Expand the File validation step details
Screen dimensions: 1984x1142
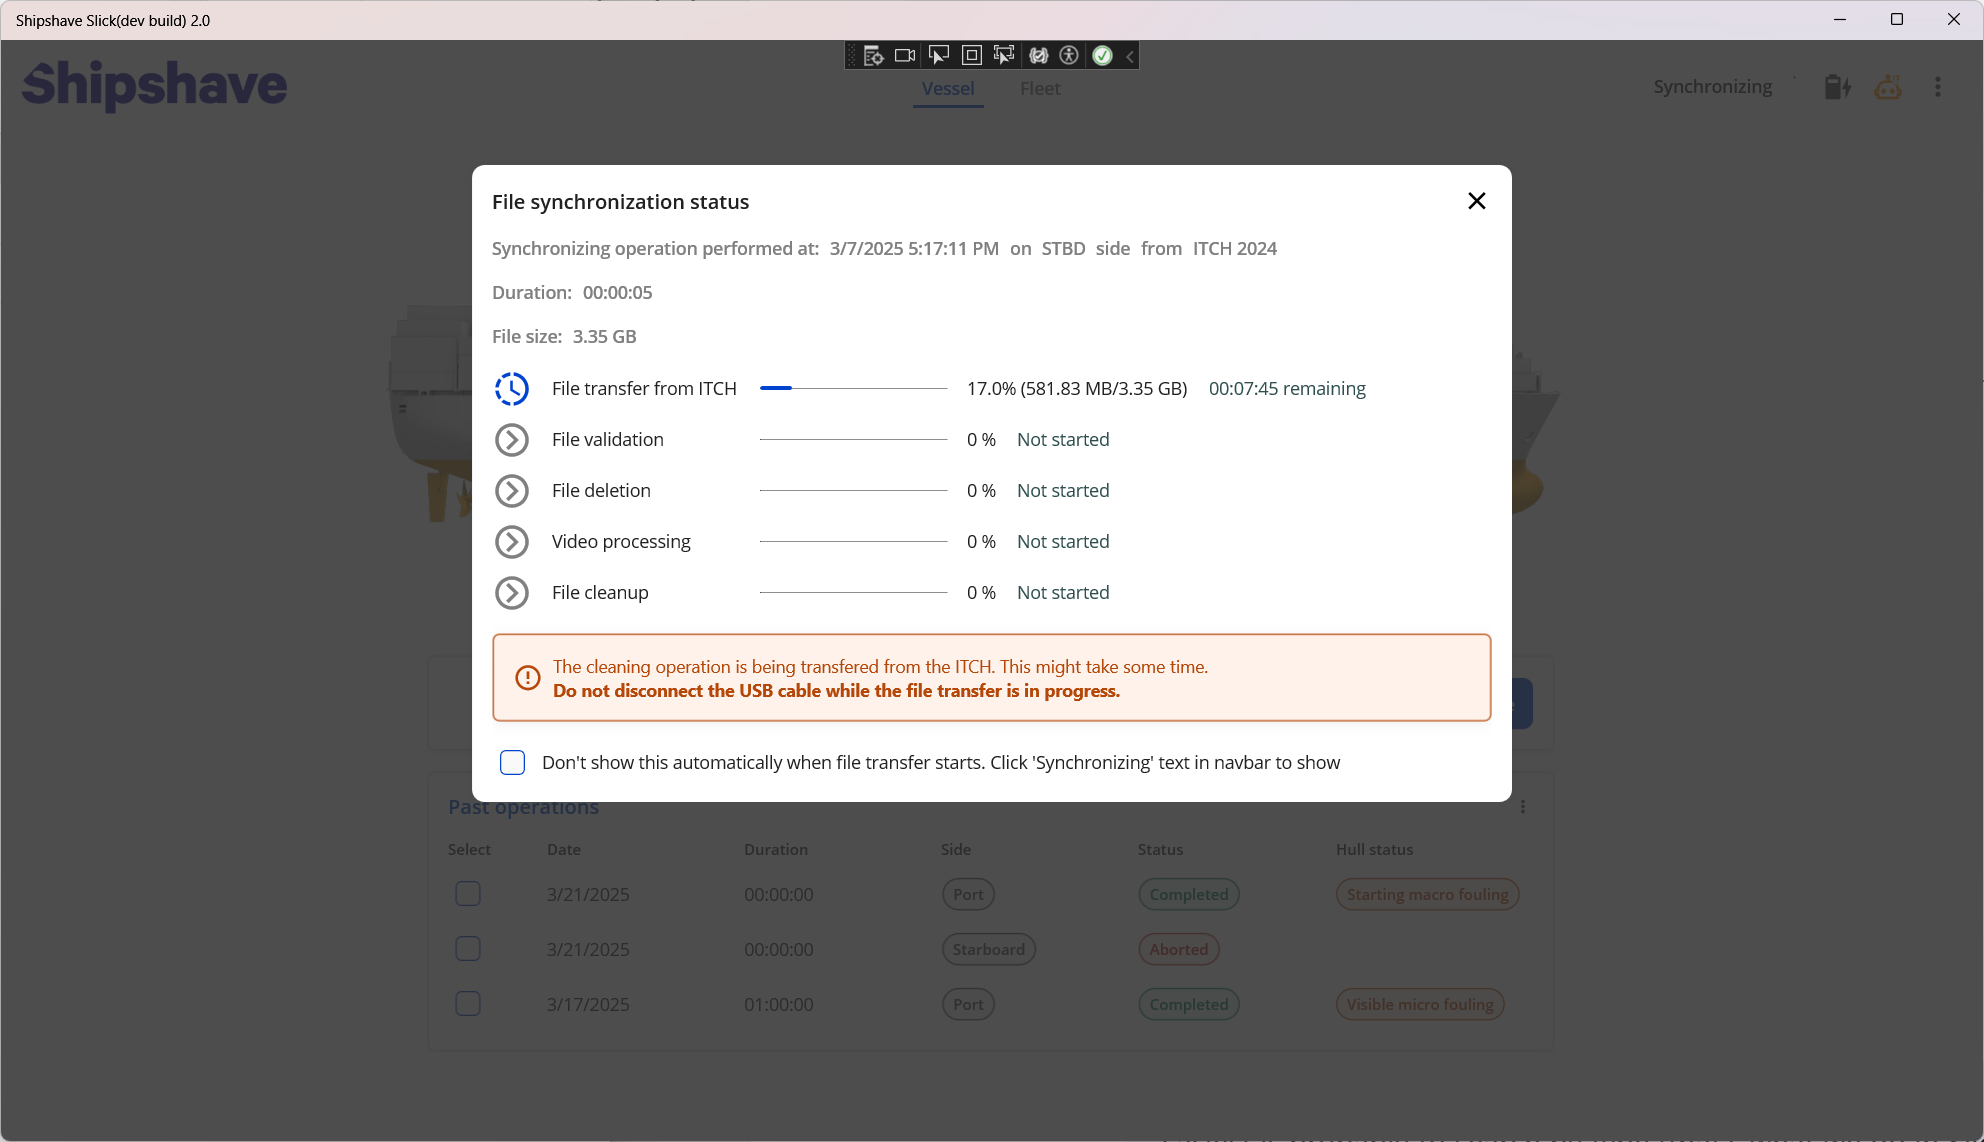512,439
